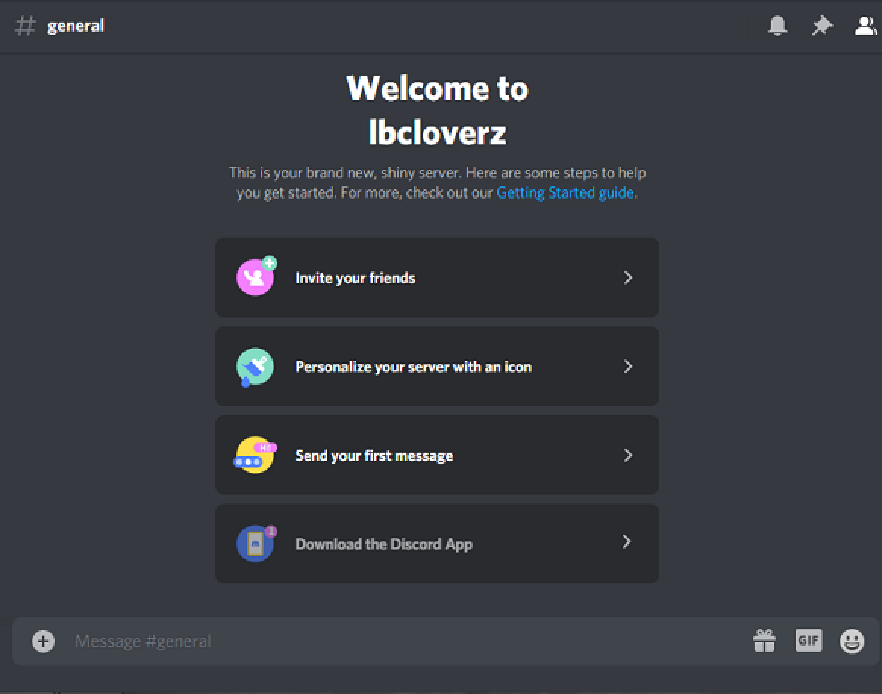Expand Invite your friends chevron
This screenshot has height=694, width=882.
628,277
